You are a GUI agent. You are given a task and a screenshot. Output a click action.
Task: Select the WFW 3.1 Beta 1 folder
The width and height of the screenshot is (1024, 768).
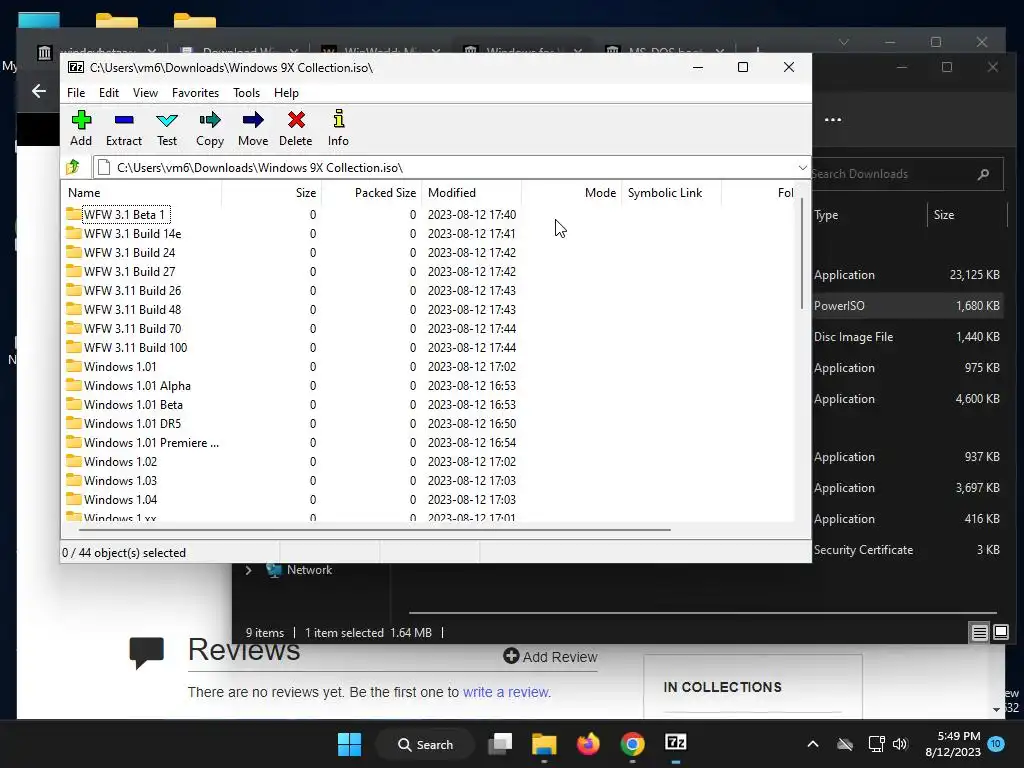[x=124, y=215]
